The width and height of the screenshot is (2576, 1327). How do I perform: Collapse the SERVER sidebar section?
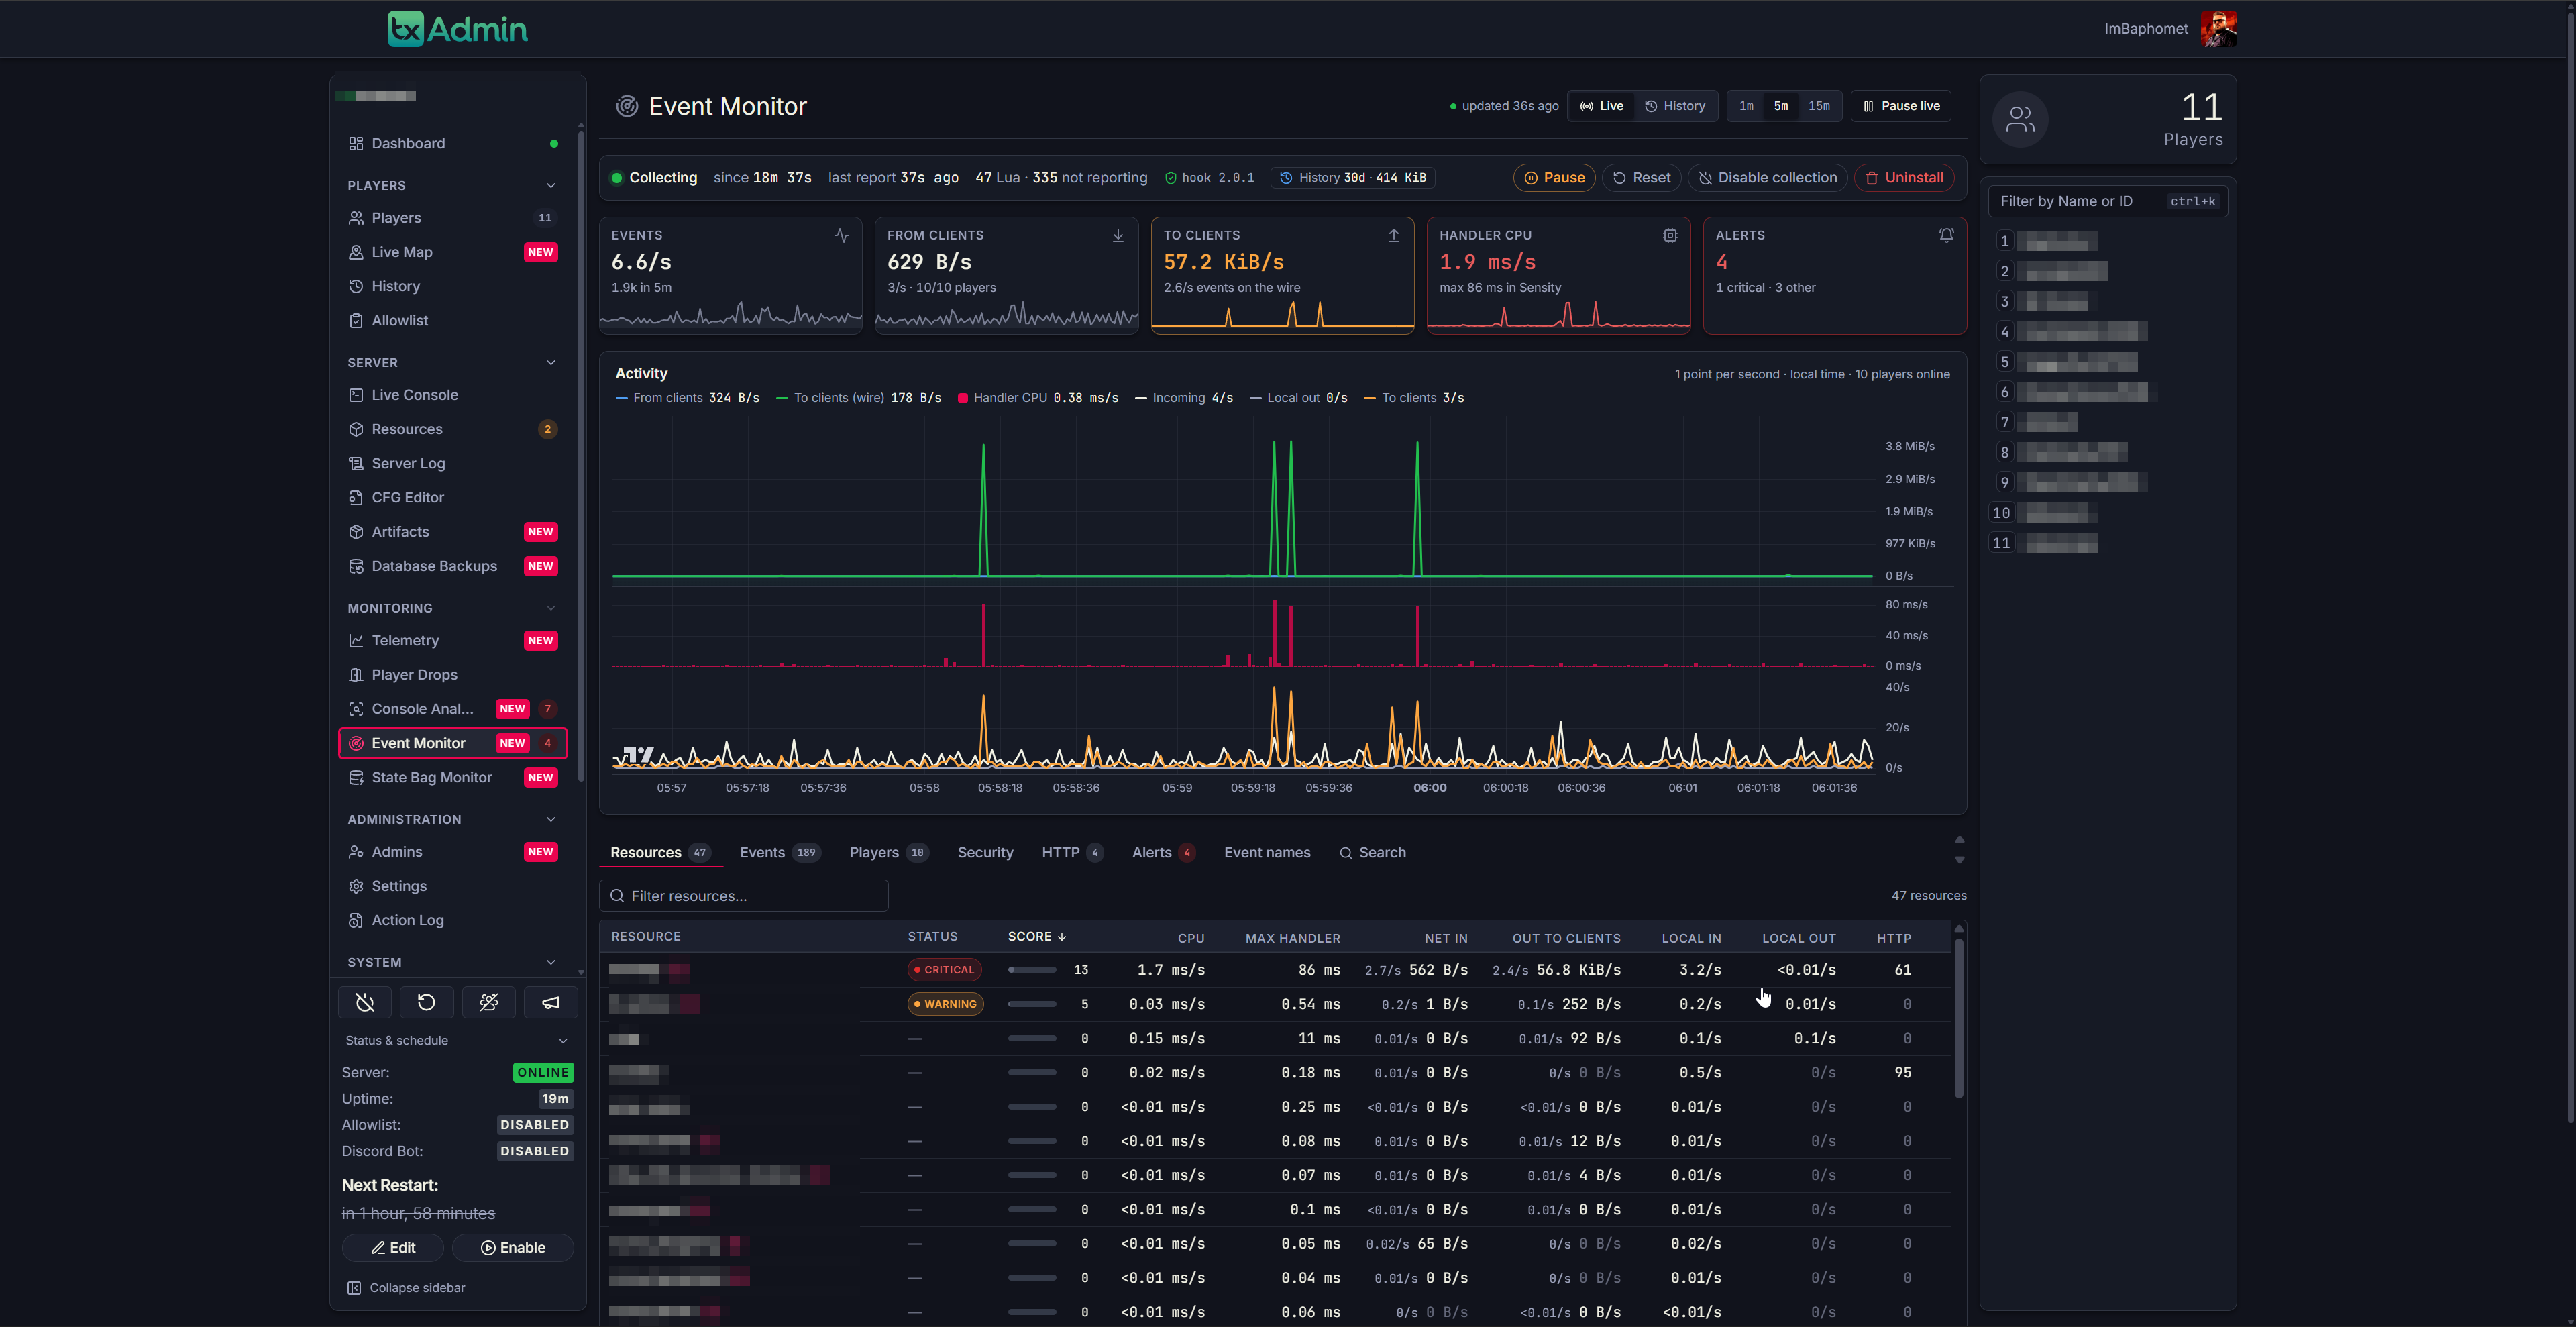(551, 362)
